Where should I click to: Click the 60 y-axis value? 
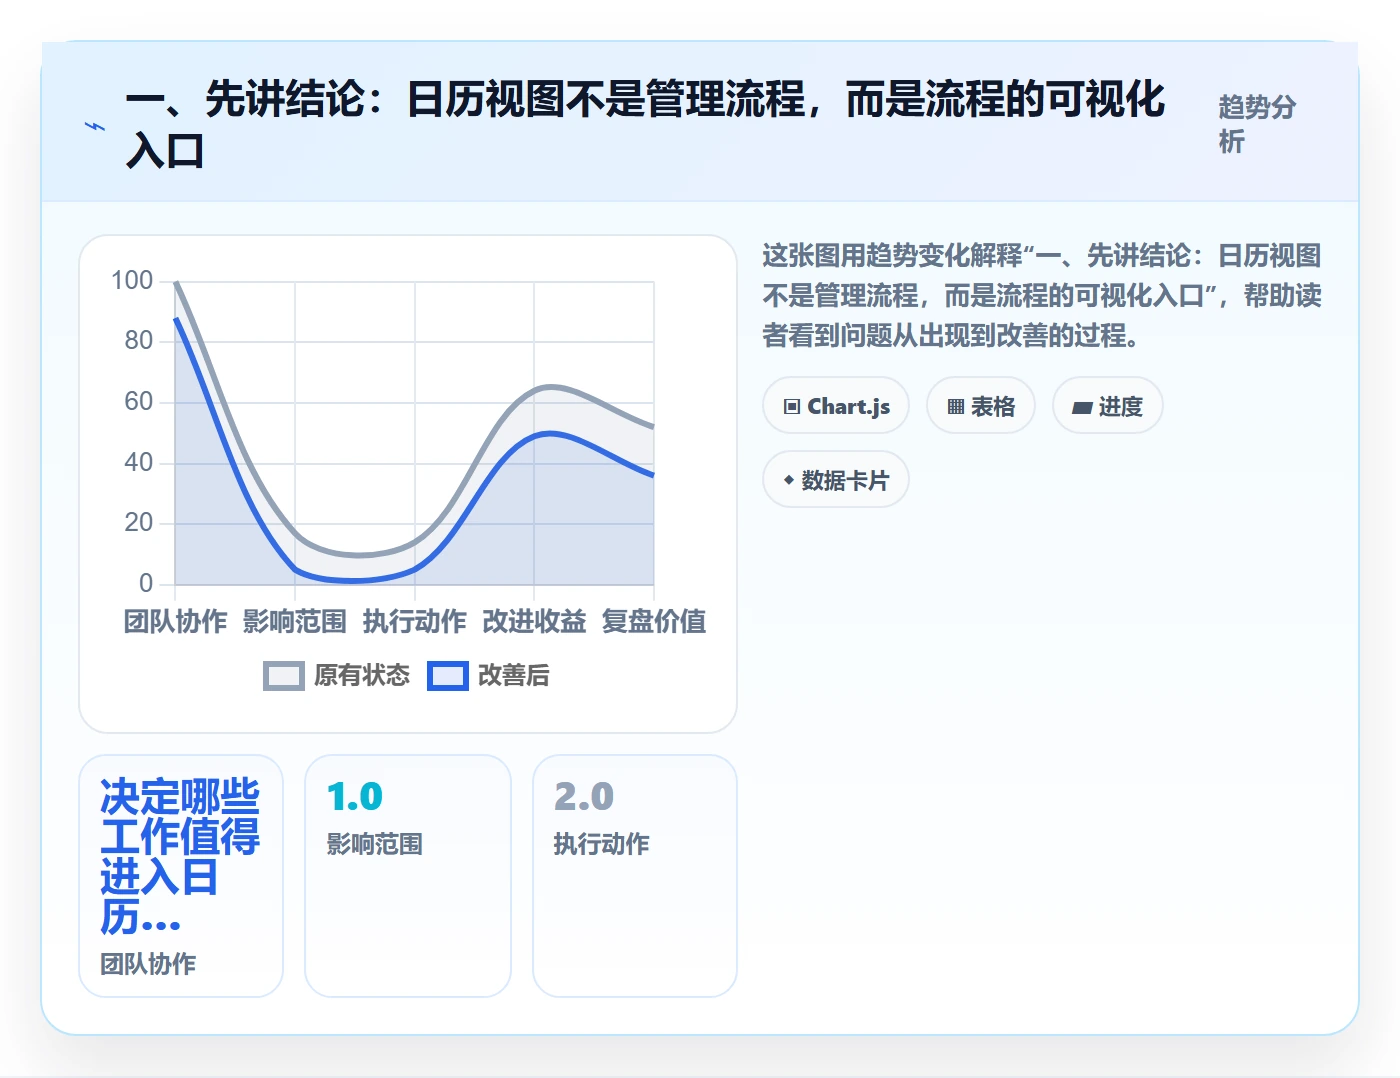coord(139,402)
